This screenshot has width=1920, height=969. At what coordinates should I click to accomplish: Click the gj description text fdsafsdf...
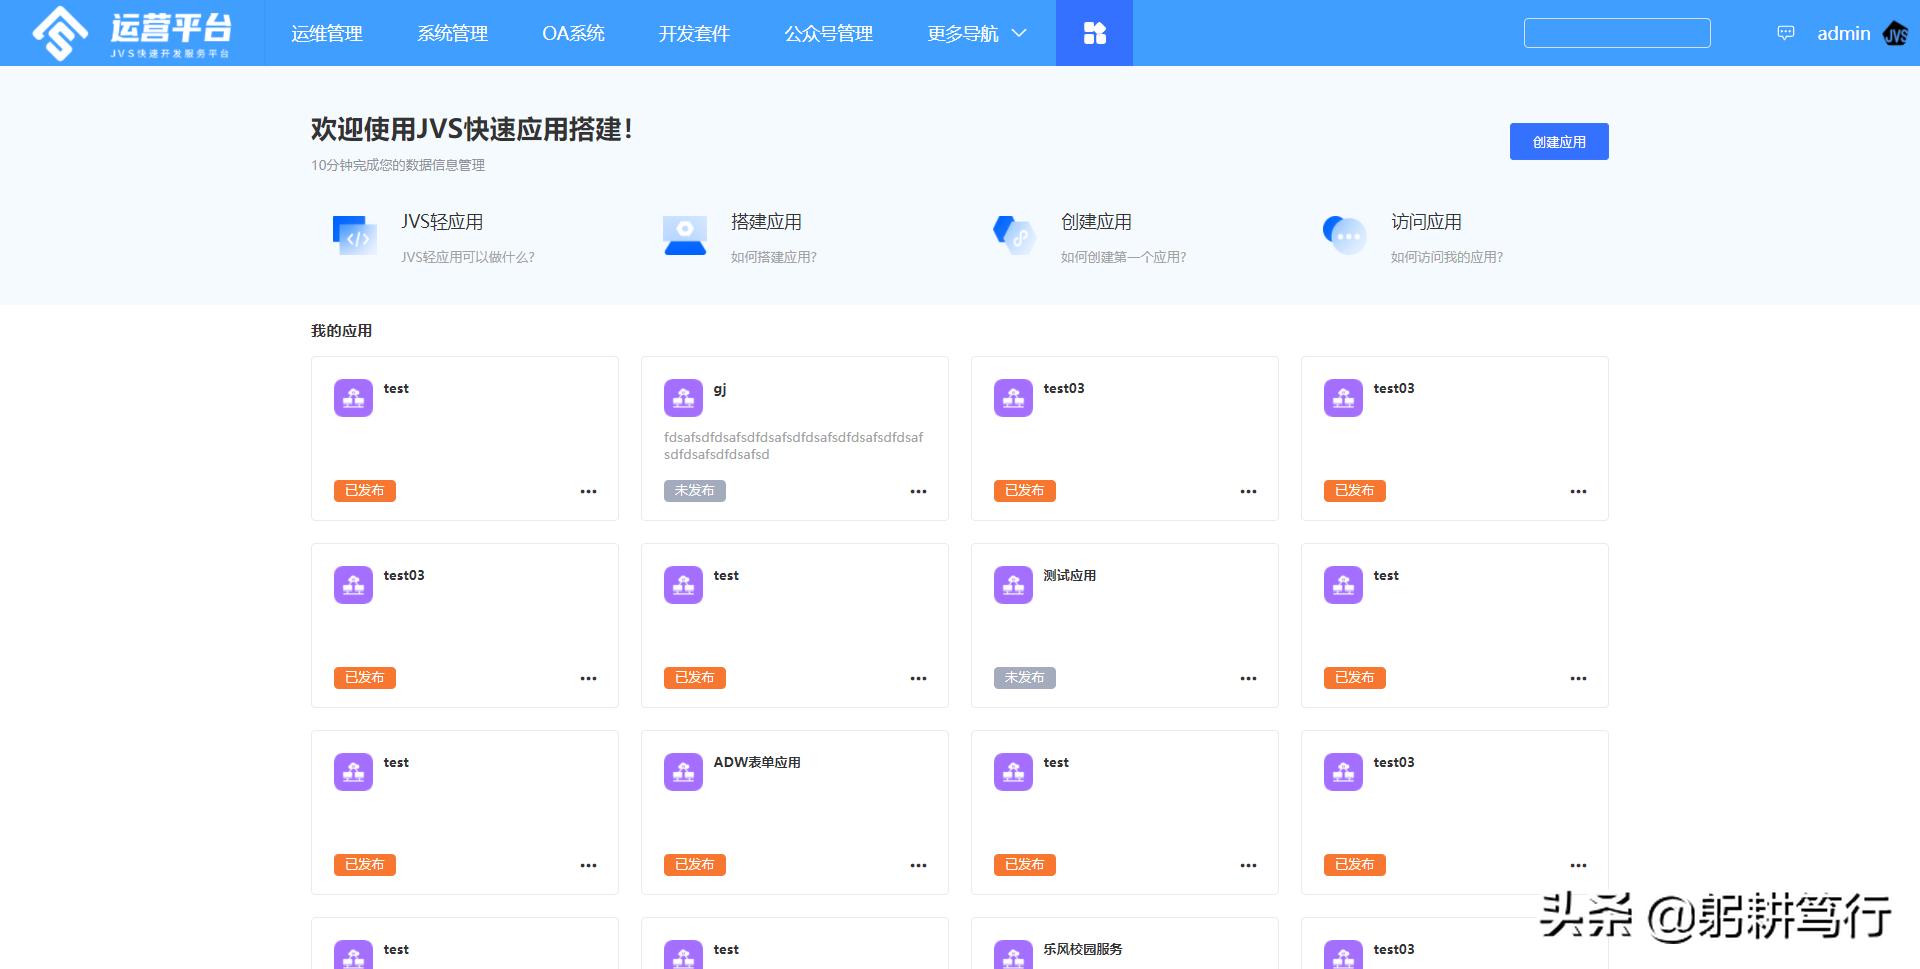[x=793, y=445]
